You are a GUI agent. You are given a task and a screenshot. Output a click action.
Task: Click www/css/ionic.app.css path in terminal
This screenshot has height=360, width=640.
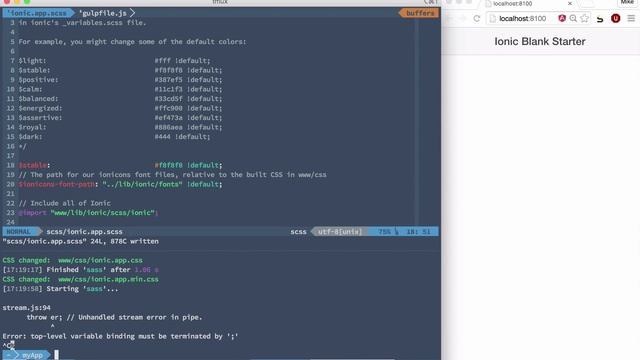point(100,260)
